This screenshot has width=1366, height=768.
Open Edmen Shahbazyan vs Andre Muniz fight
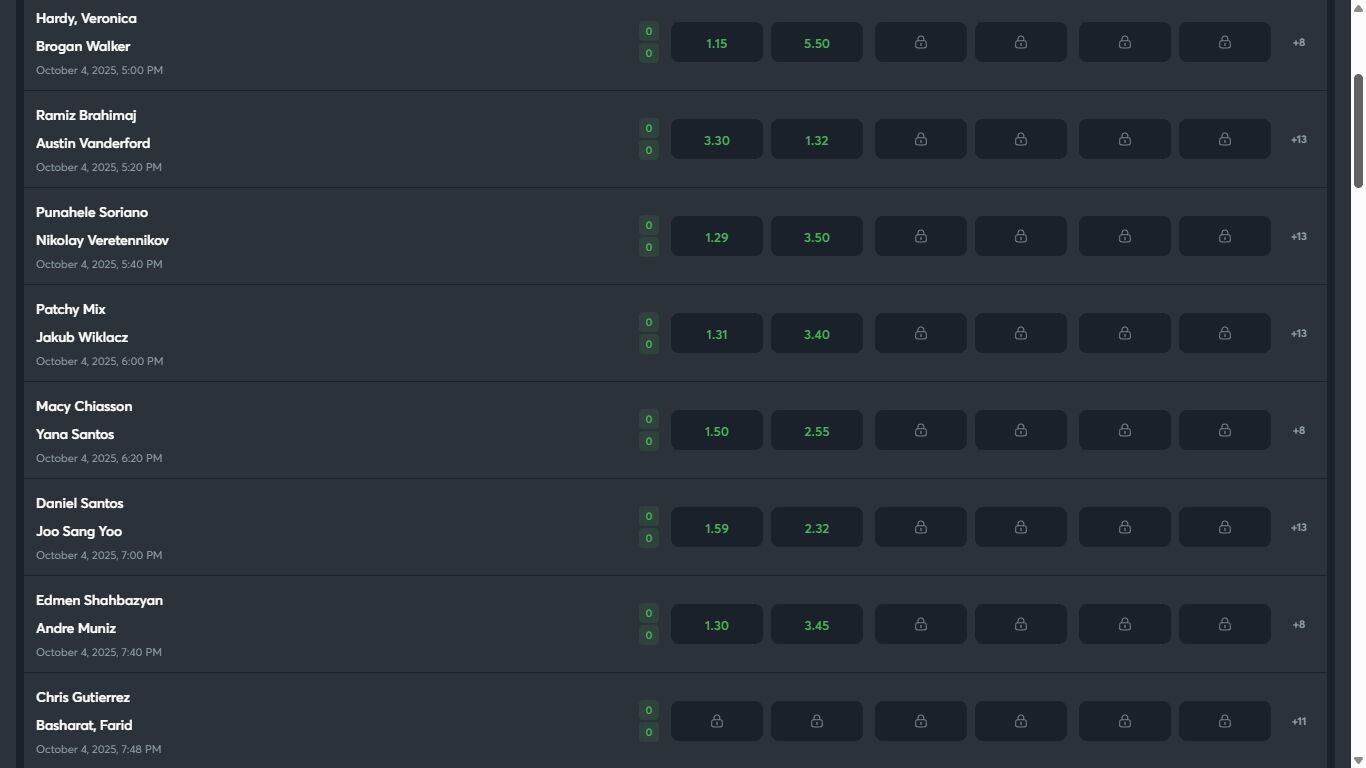(99, 614)
